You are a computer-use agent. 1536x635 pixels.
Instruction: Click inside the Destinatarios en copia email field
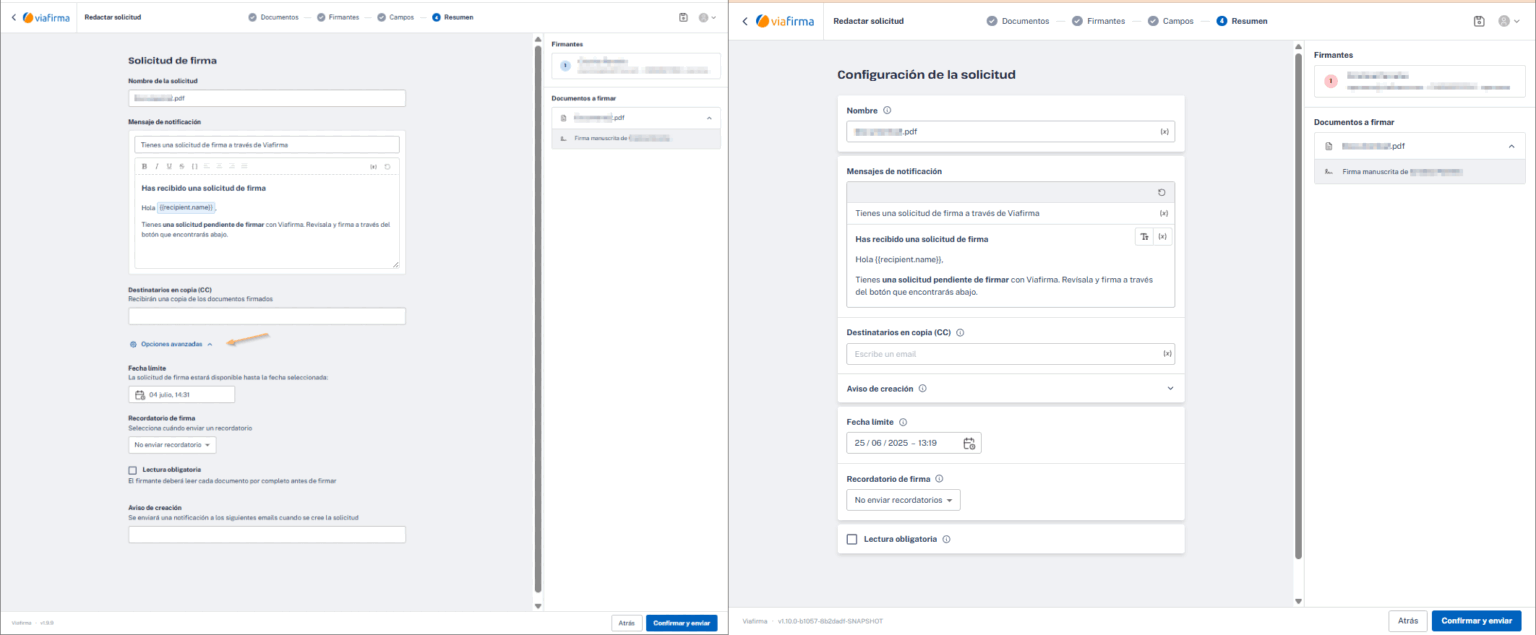coord(1000,353)
